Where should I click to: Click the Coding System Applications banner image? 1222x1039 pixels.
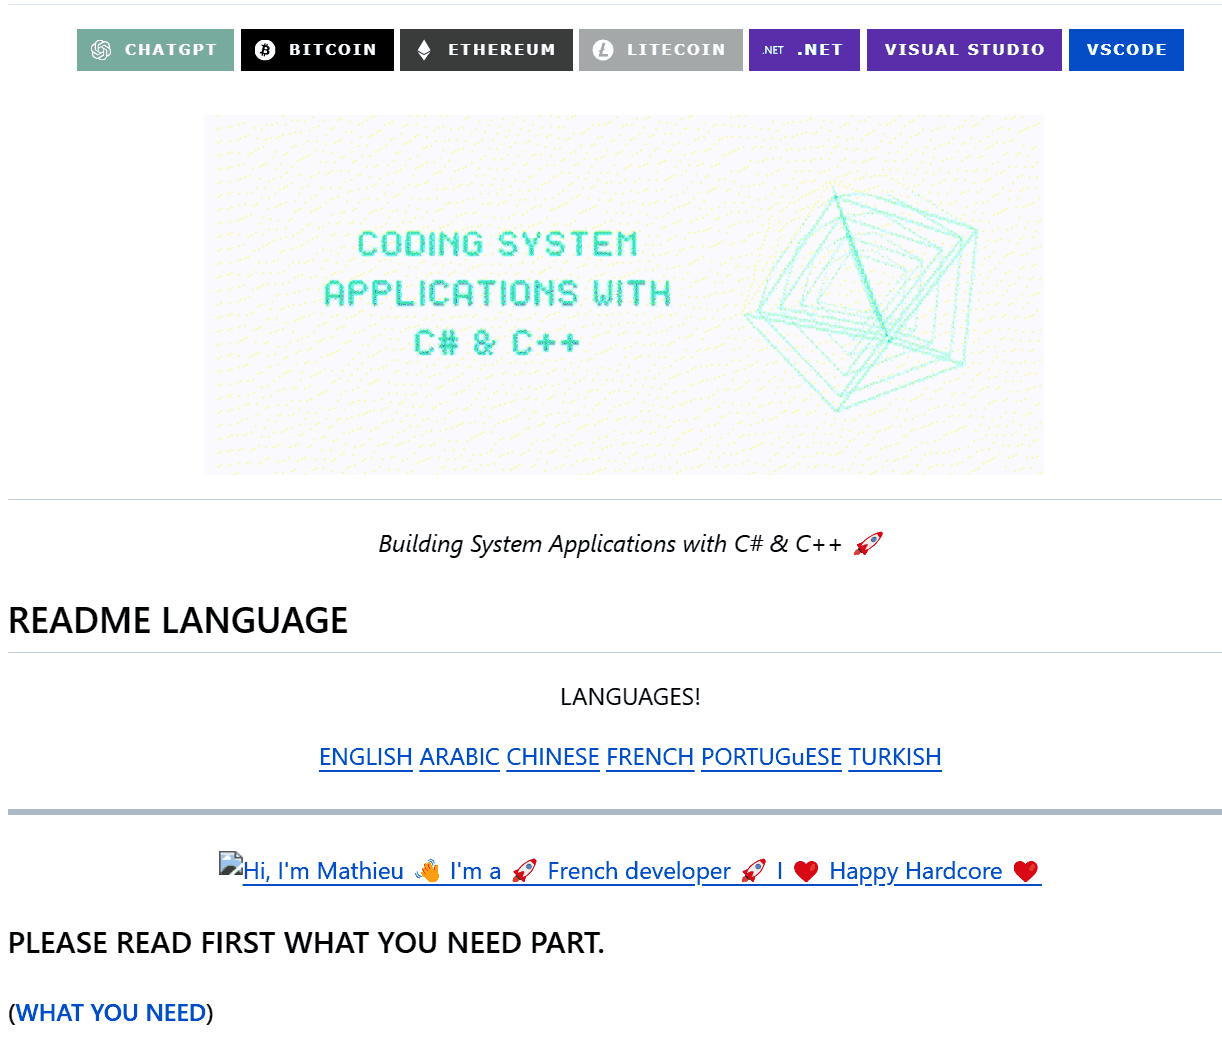(x=623, y=293)
